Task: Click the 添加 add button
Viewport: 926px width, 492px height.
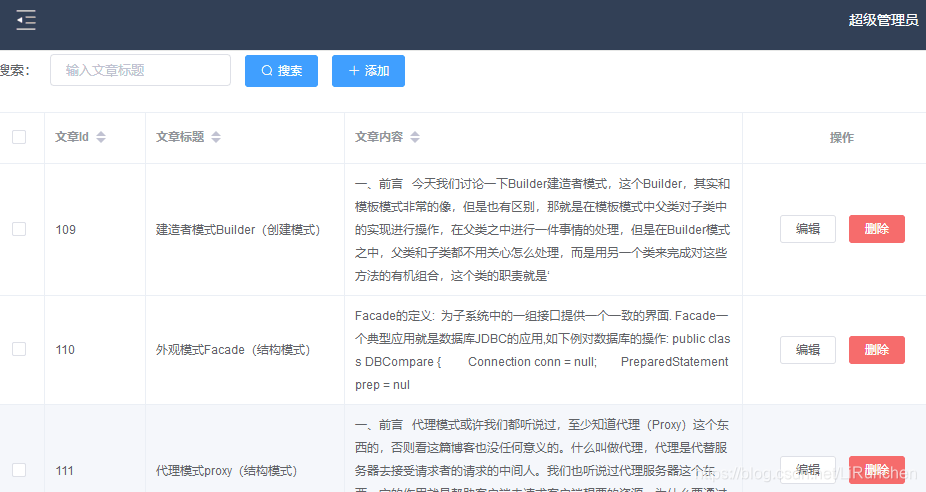Action: click(x=369, y=71)
